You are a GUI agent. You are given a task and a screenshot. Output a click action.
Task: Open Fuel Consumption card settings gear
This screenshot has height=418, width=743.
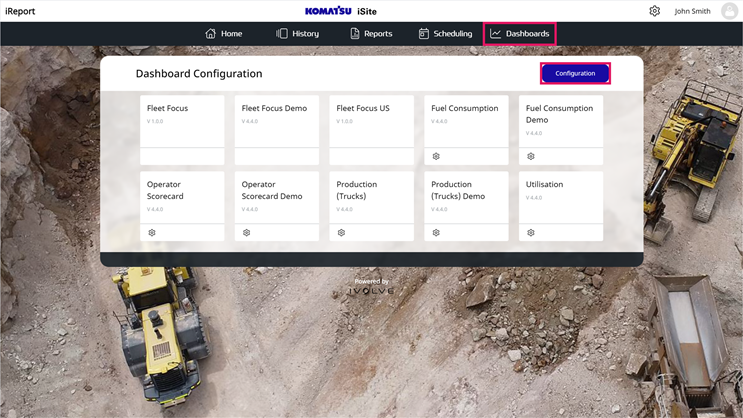[x=436, y=156]
